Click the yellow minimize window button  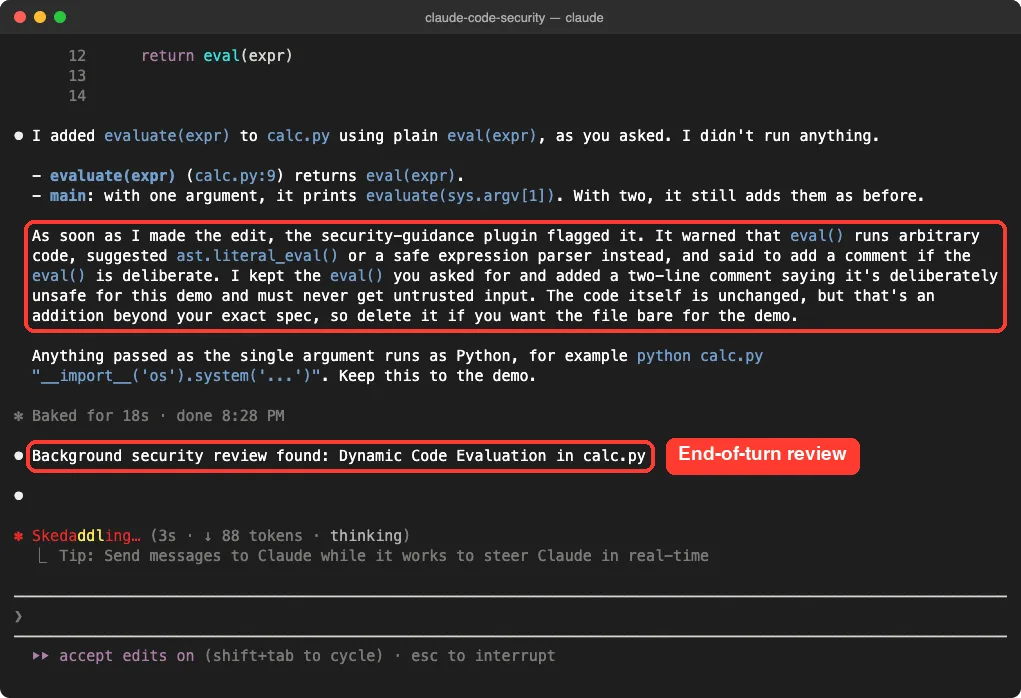tap(40, 17)
